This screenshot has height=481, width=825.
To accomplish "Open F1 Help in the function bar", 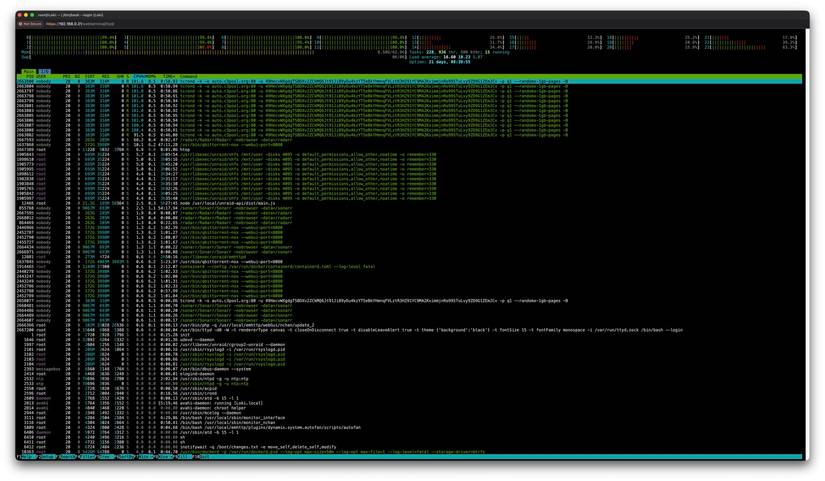I will click(x=29, y=457).
